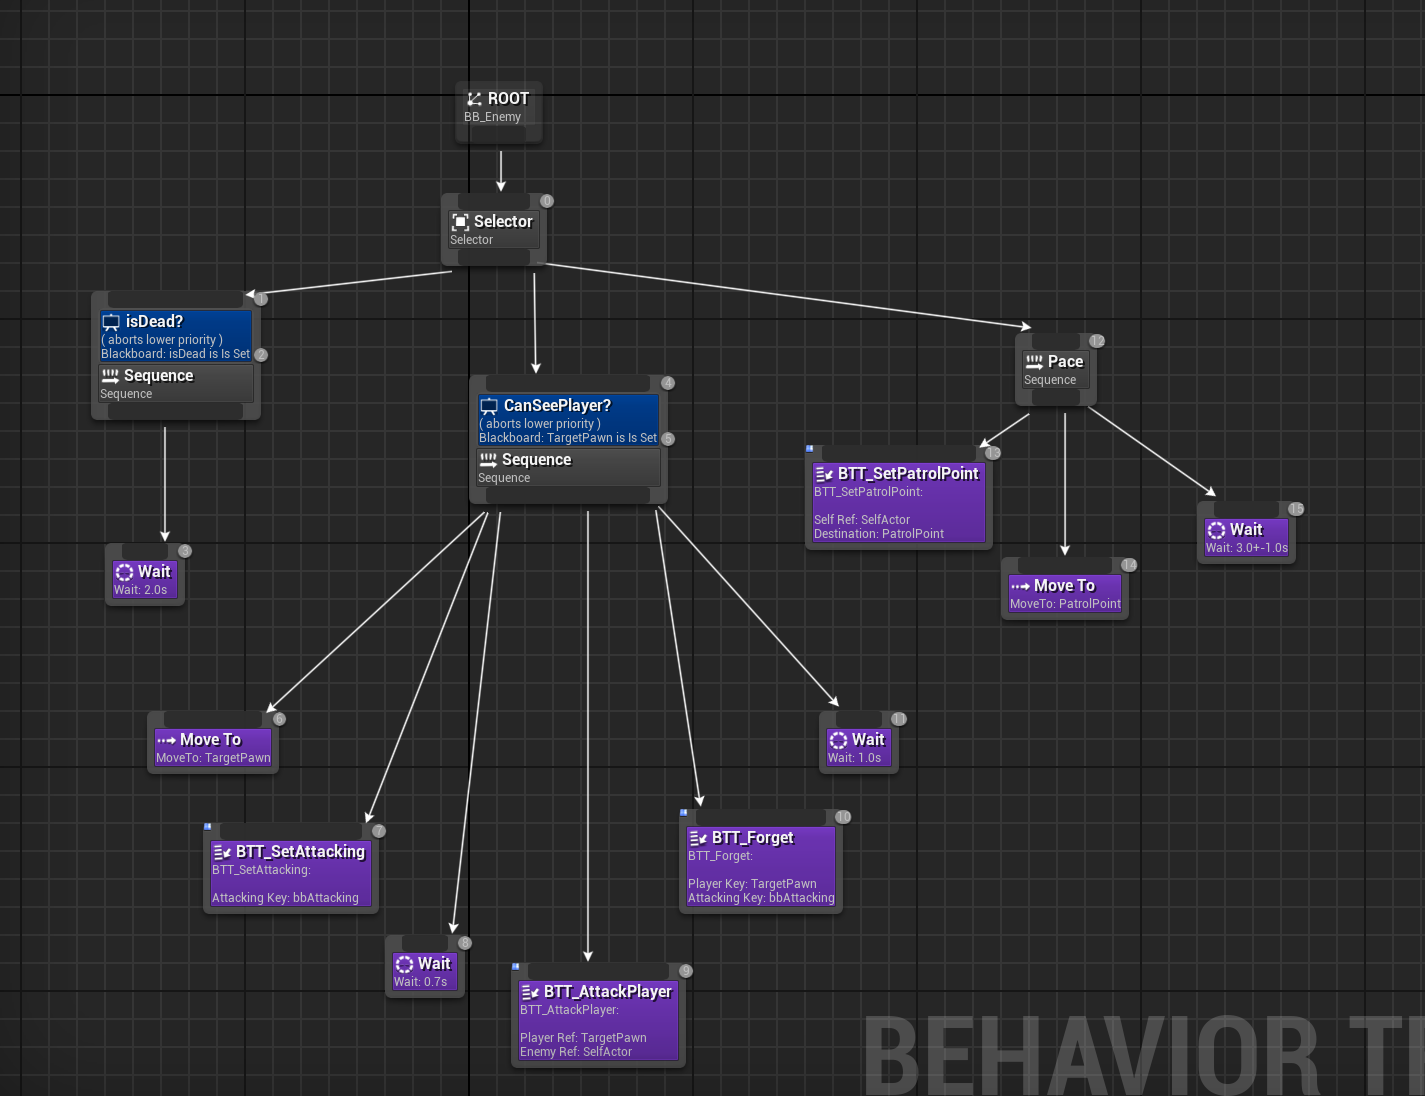Screen dimensions: 1425x1096
Task: Click the 'Wait: 2.0s' label
Action: [140, 590]
